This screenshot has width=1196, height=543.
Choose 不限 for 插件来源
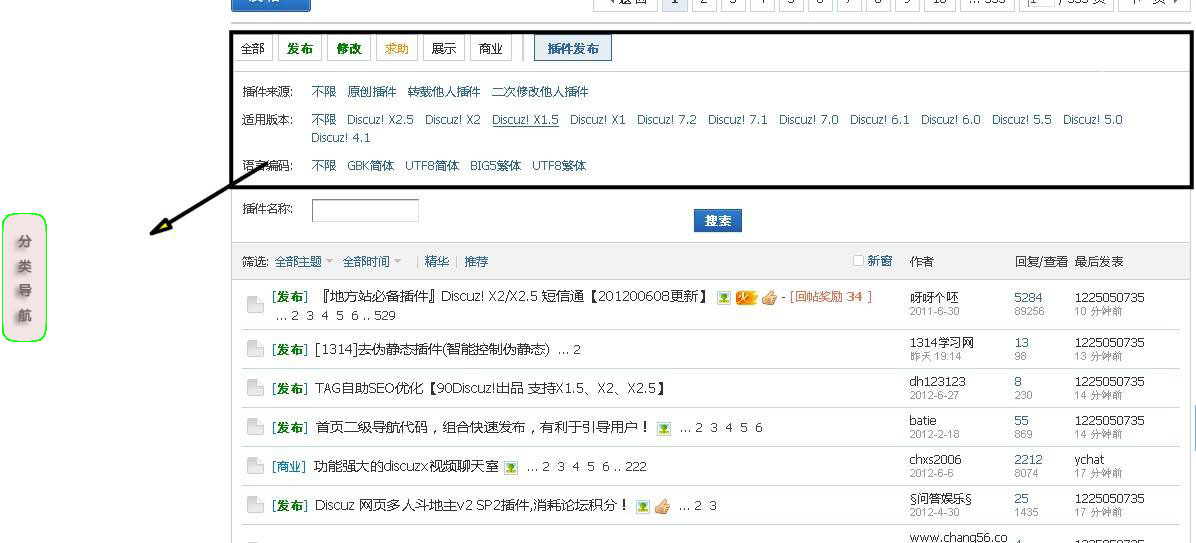(x=323, y=92)
